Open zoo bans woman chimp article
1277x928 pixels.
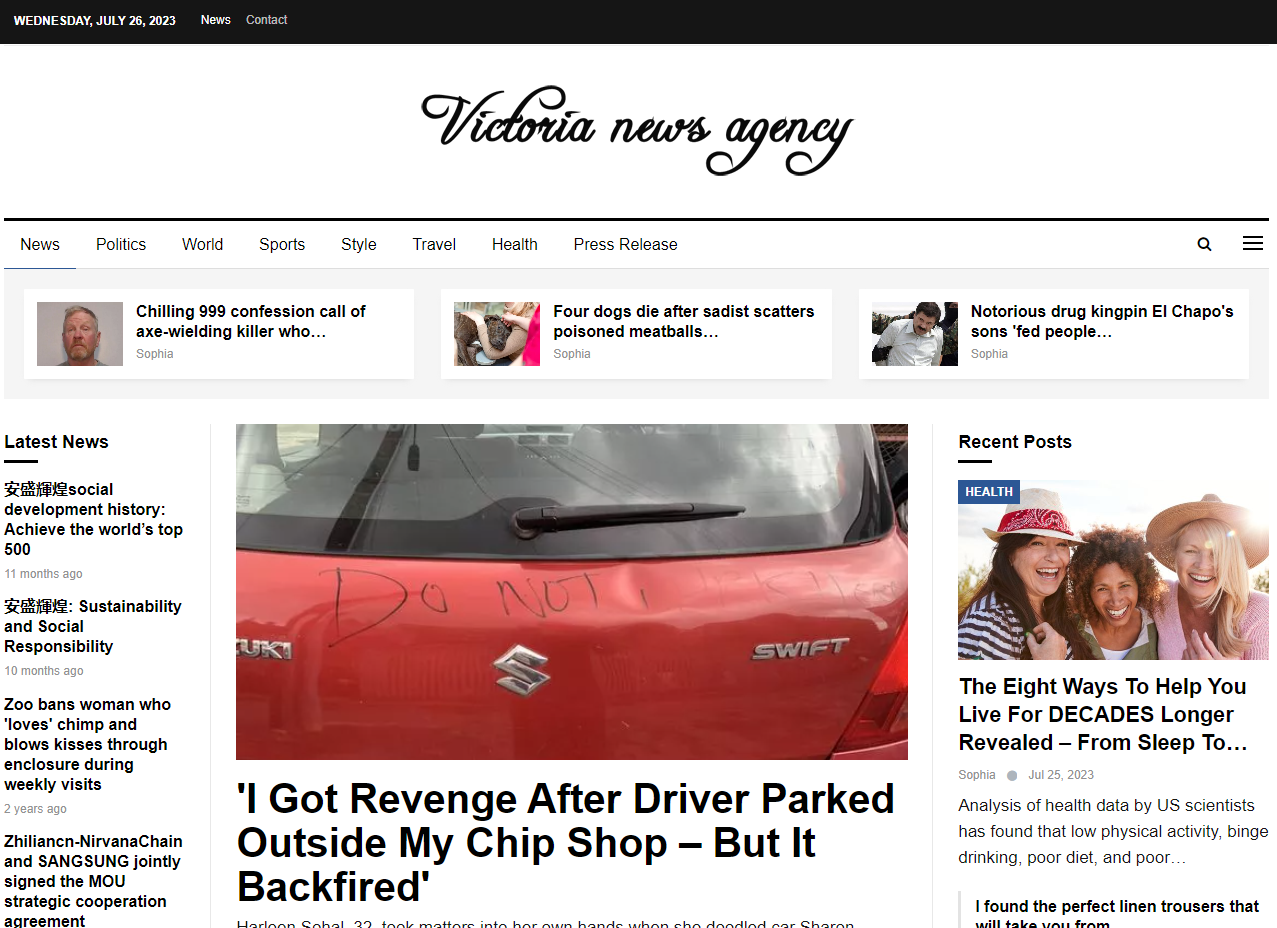tap(87, 744)
